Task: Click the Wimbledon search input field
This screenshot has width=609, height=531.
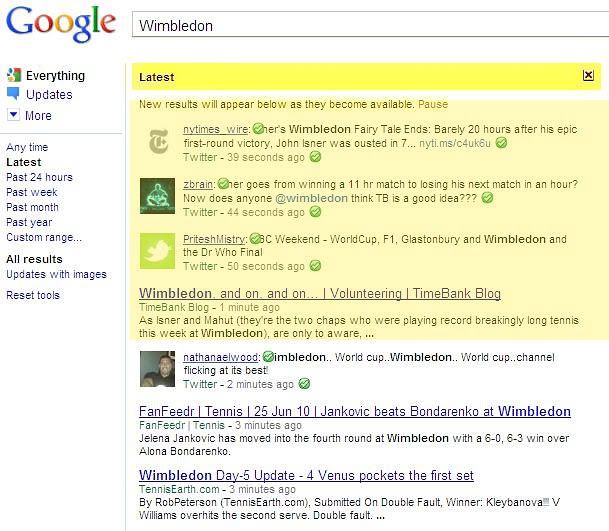Action: [x=370, y=26]
